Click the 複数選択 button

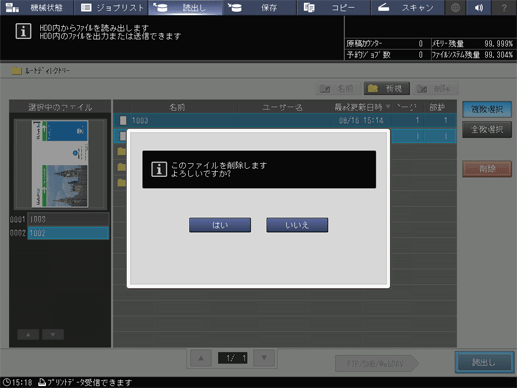click(487, 109)
